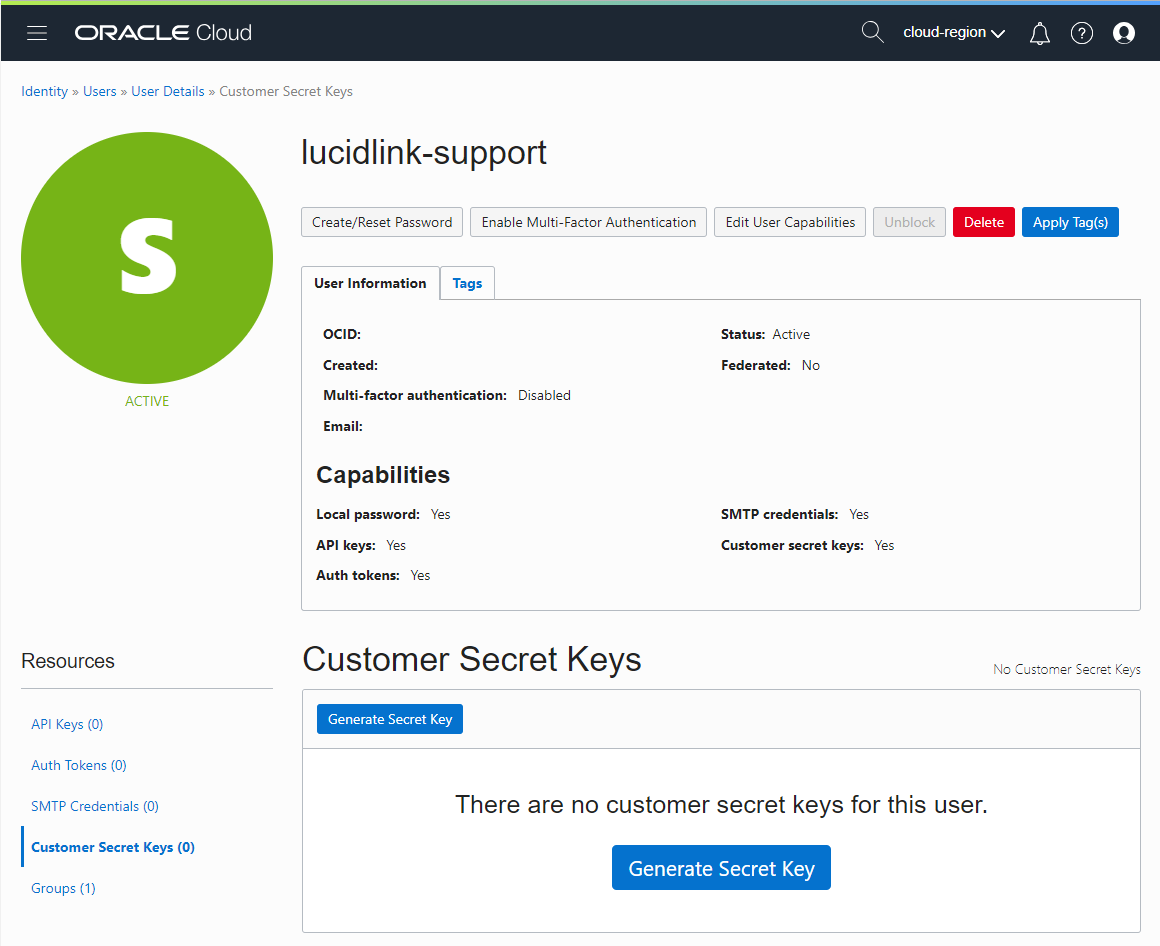Click the Customer Secret Keys section heading

click(472, 659)
